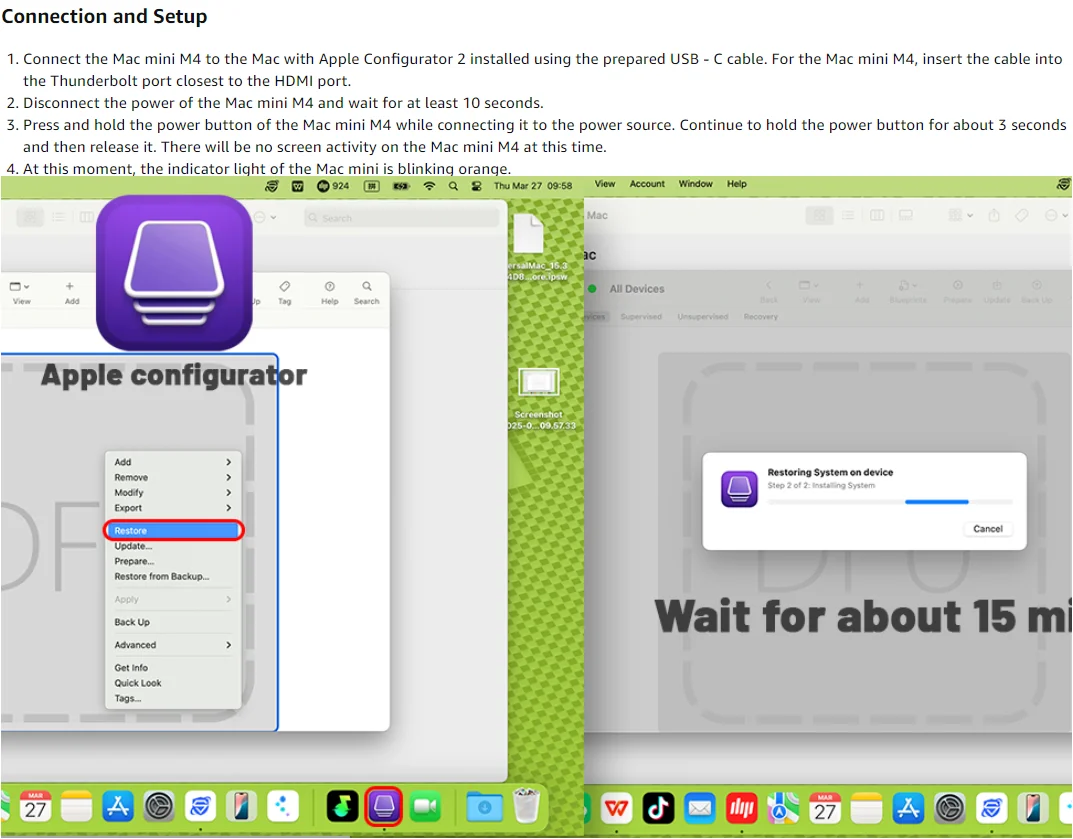Launch WPS Office from the dock
The width and height of the screenshot is (1073, 839).
click(617, 808)
